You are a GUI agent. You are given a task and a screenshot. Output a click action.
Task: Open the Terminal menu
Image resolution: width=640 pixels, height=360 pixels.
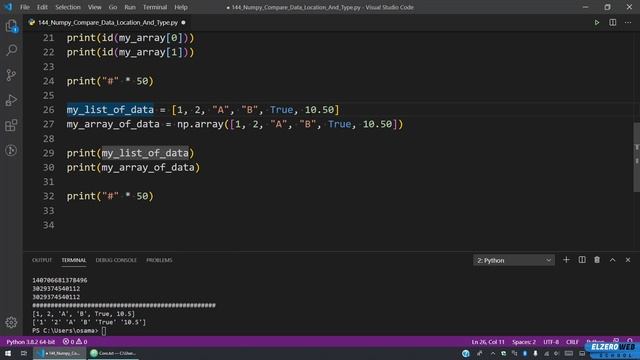click(155, 7)
